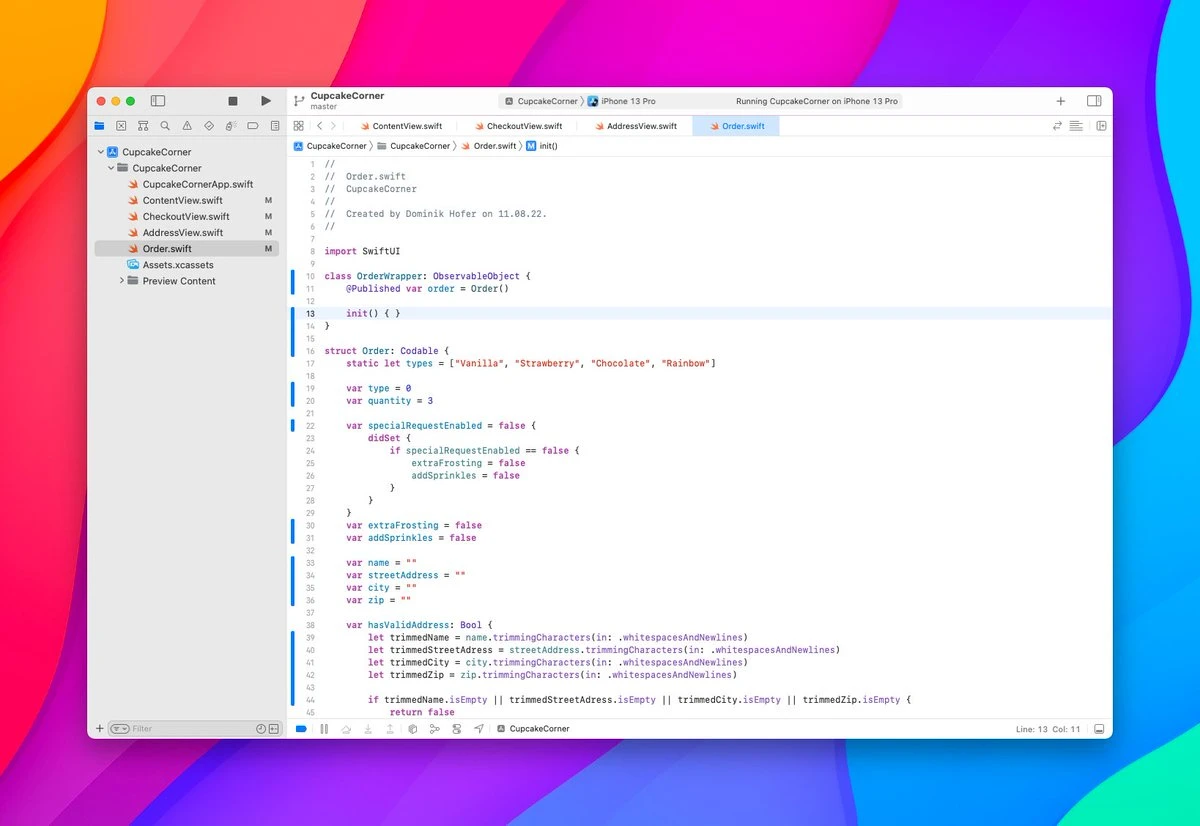
Task: Open the Find navigator magnifier icon
Action: pyautogui.click(x=165, y=126)
